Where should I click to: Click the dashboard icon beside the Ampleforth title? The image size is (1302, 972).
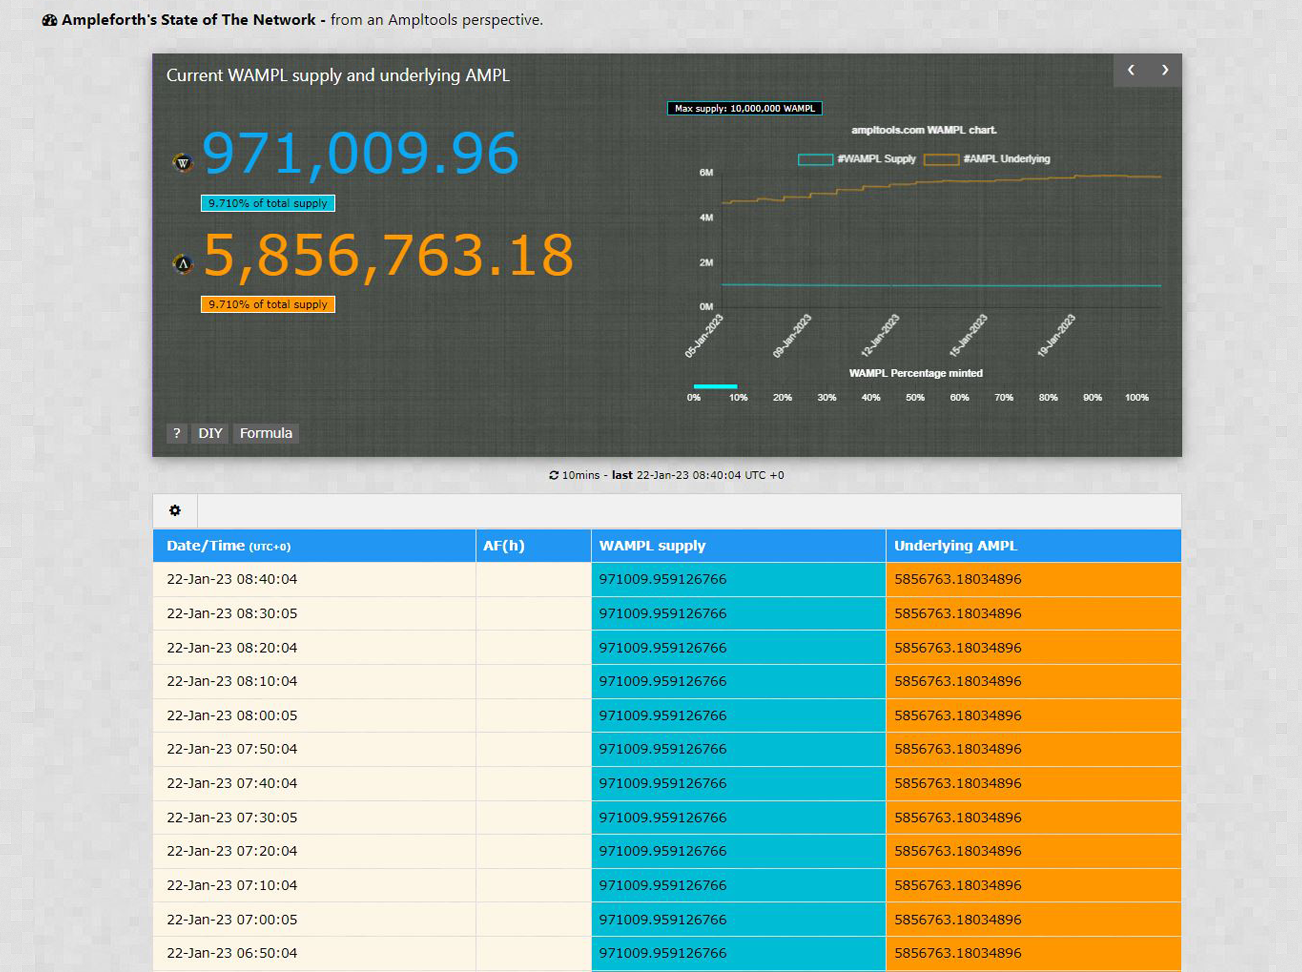(x=49, y=20)
